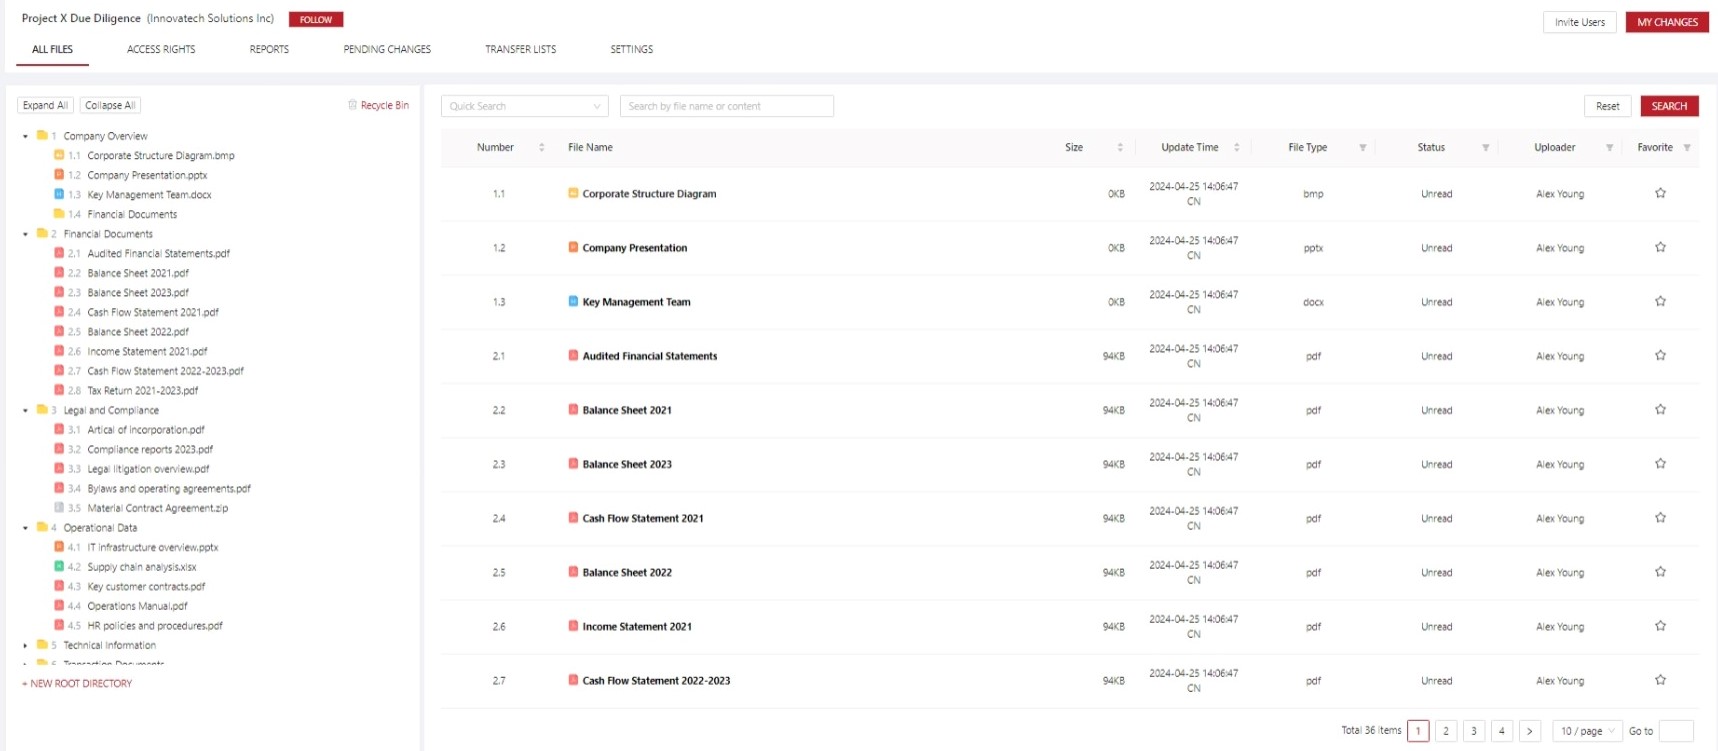Switch to the Access Rights tab
The height and width of the screenshot is (751, 1718).
pyautogui.click(x=161, y=49)
